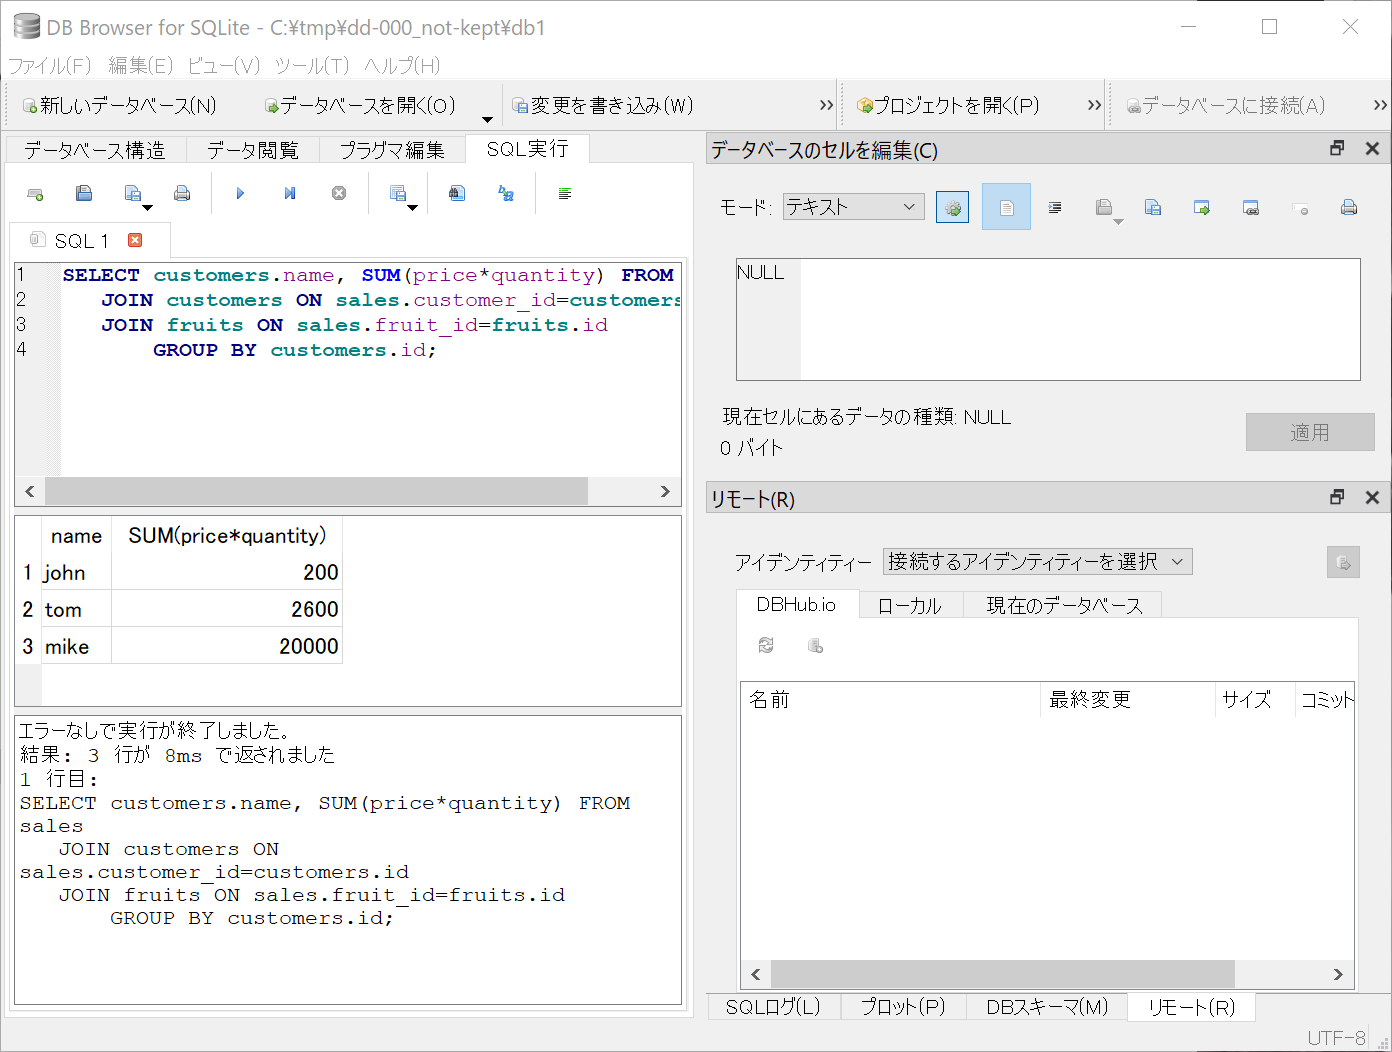Click the execute current line icon
Image resolution: width=1392 pixels, height=1052 pixels.
(290, 193)
